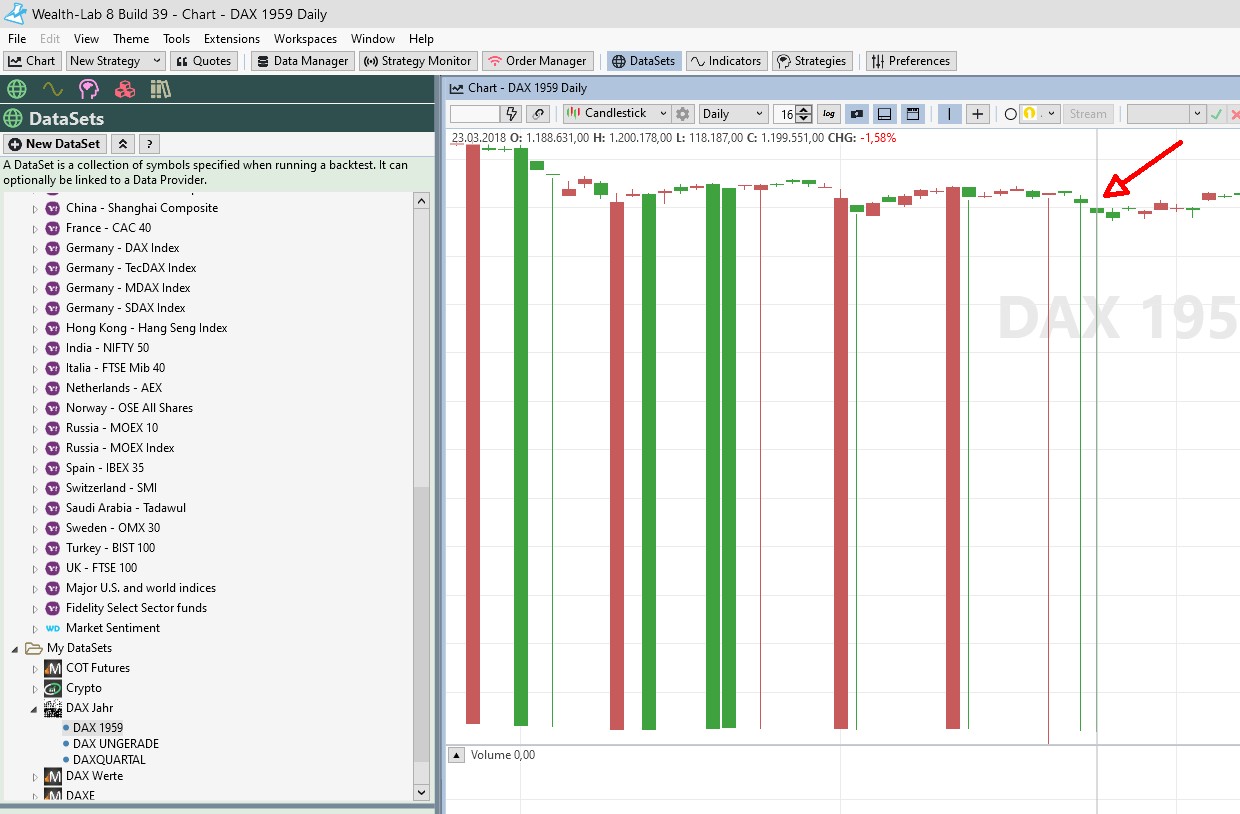Viewport: 1240px width, 814px height.
Task: Click the books library icon in sidebar
Action: click(x=161, y=89)
